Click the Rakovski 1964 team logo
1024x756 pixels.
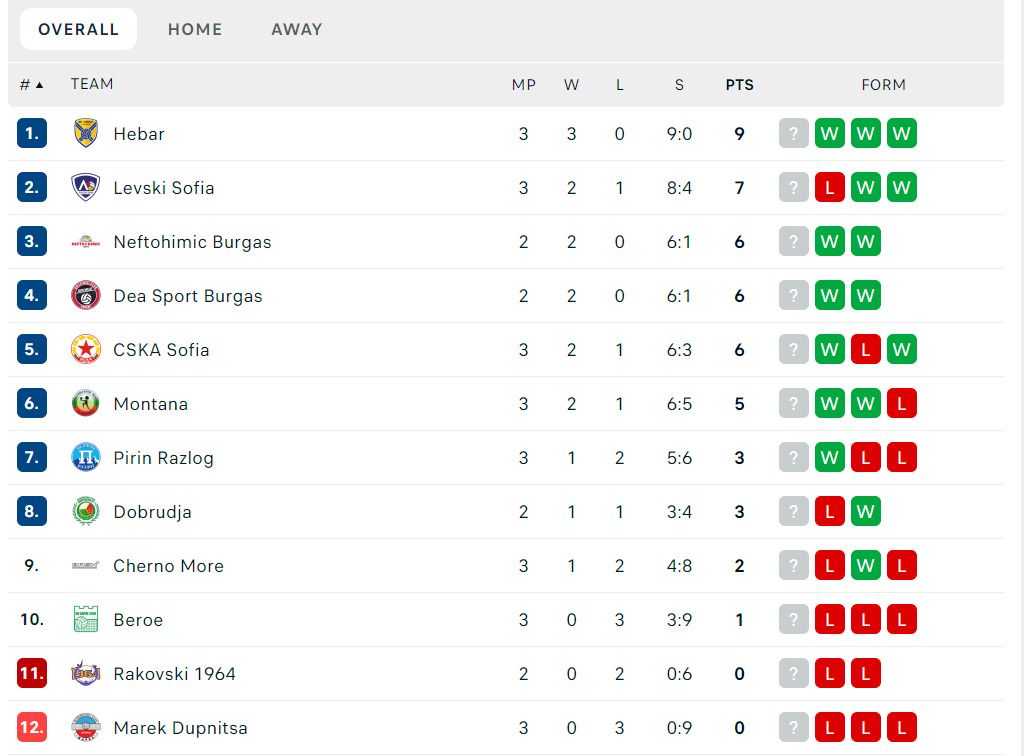[86, 673]
